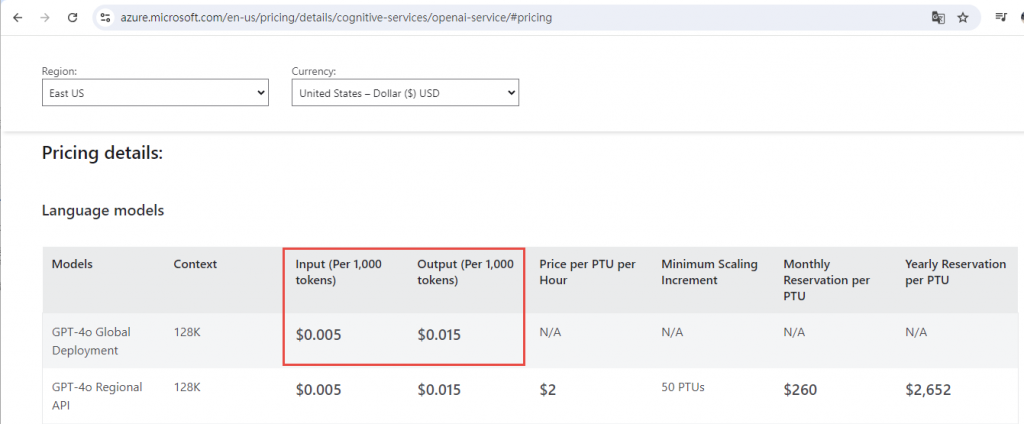Select the GPT-4o Global Deployment row label

click(x=91, y=341)
